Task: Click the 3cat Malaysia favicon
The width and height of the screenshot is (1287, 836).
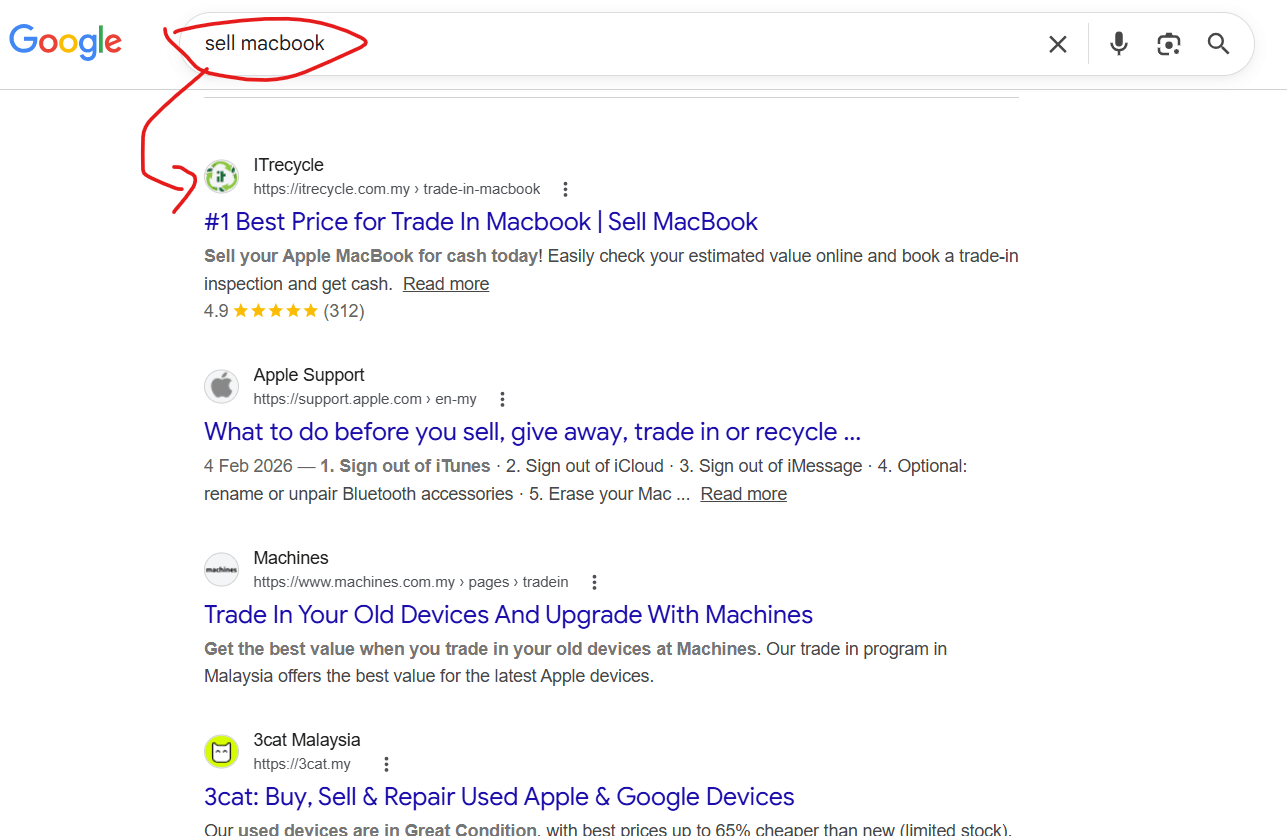Action: (x=222, y=751)
